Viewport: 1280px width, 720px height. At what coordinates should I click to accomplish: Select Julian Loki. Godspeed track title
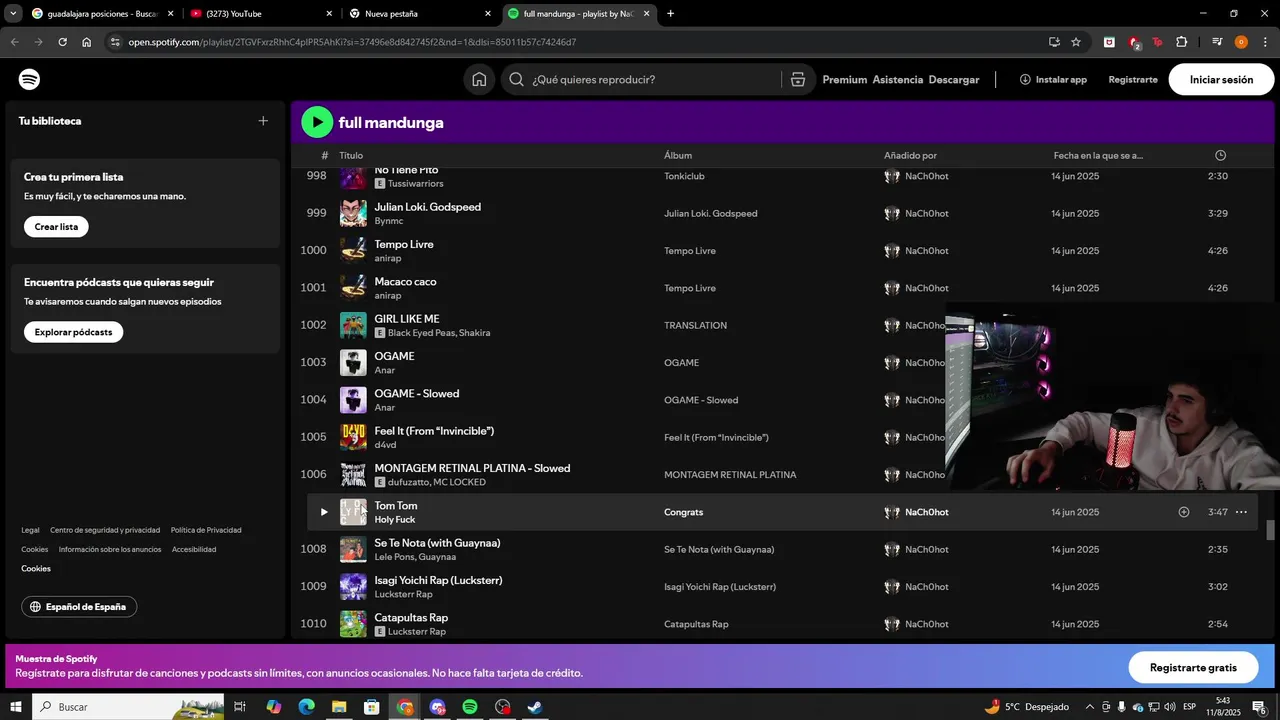pos(427,207)
